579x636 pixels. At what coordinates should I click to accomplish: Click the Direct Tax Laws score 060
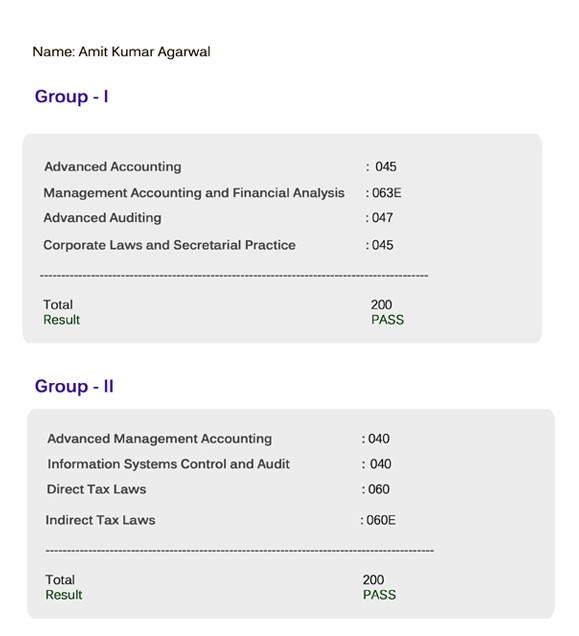379,489
